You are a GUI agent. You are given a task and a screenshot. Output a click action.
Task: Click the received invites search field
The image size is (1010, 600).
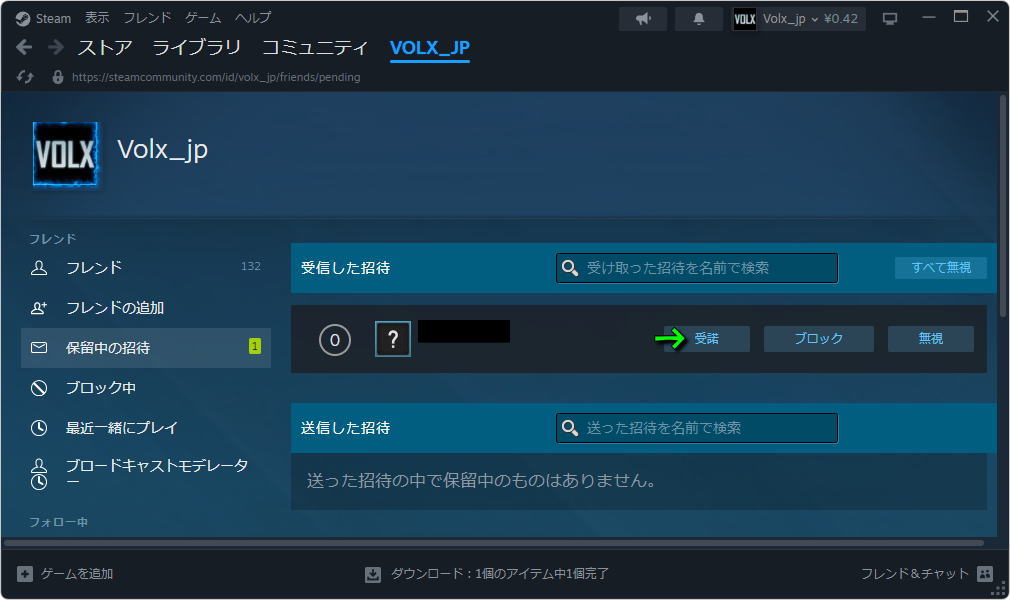click(697, 268)
